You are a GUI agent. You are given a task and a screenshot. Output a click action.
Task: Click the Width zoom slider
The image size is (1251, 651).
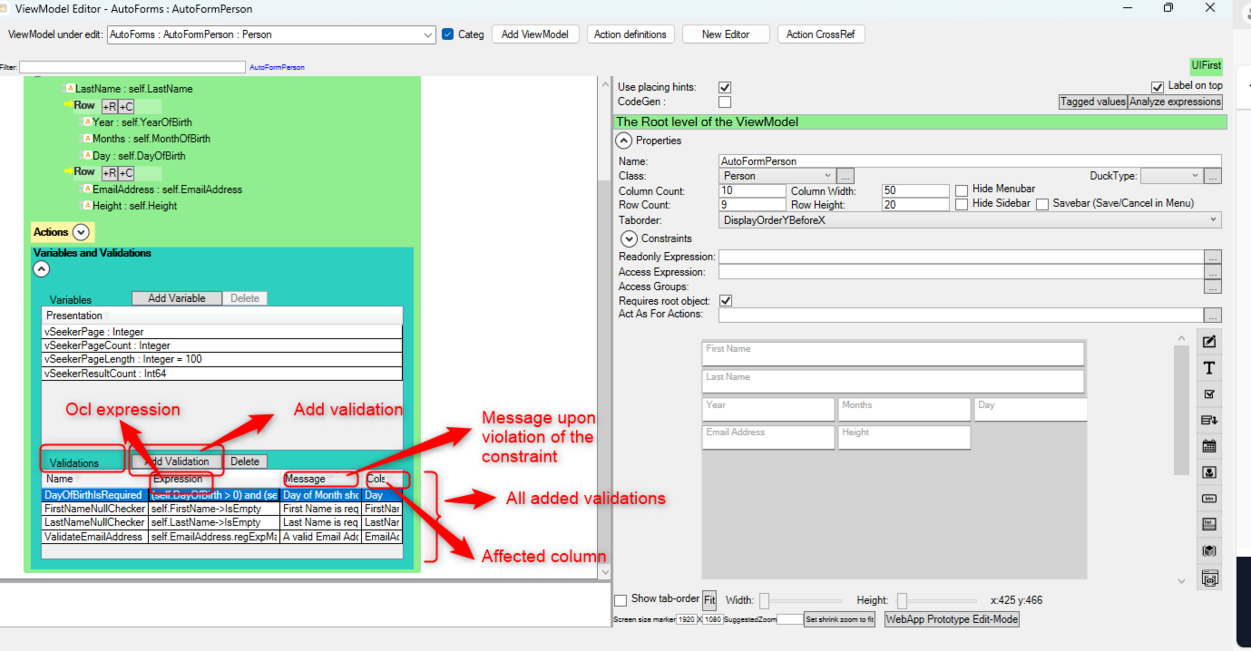(800, 600)
